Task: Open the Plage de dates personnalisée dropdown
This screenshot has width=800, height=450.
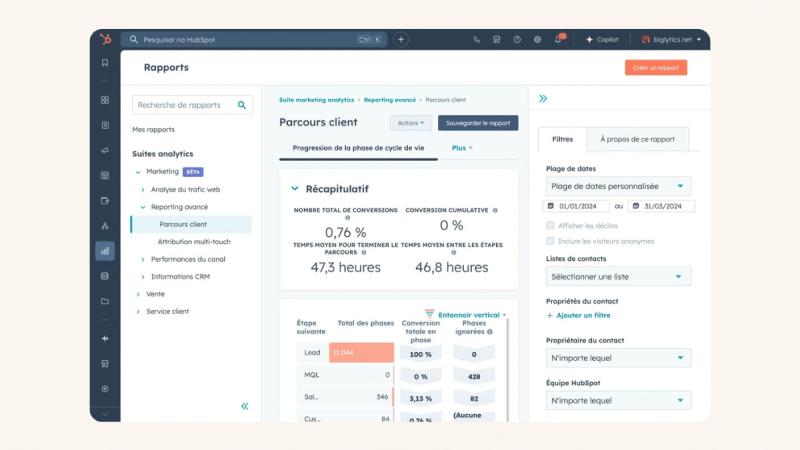Action: [618, 186]
